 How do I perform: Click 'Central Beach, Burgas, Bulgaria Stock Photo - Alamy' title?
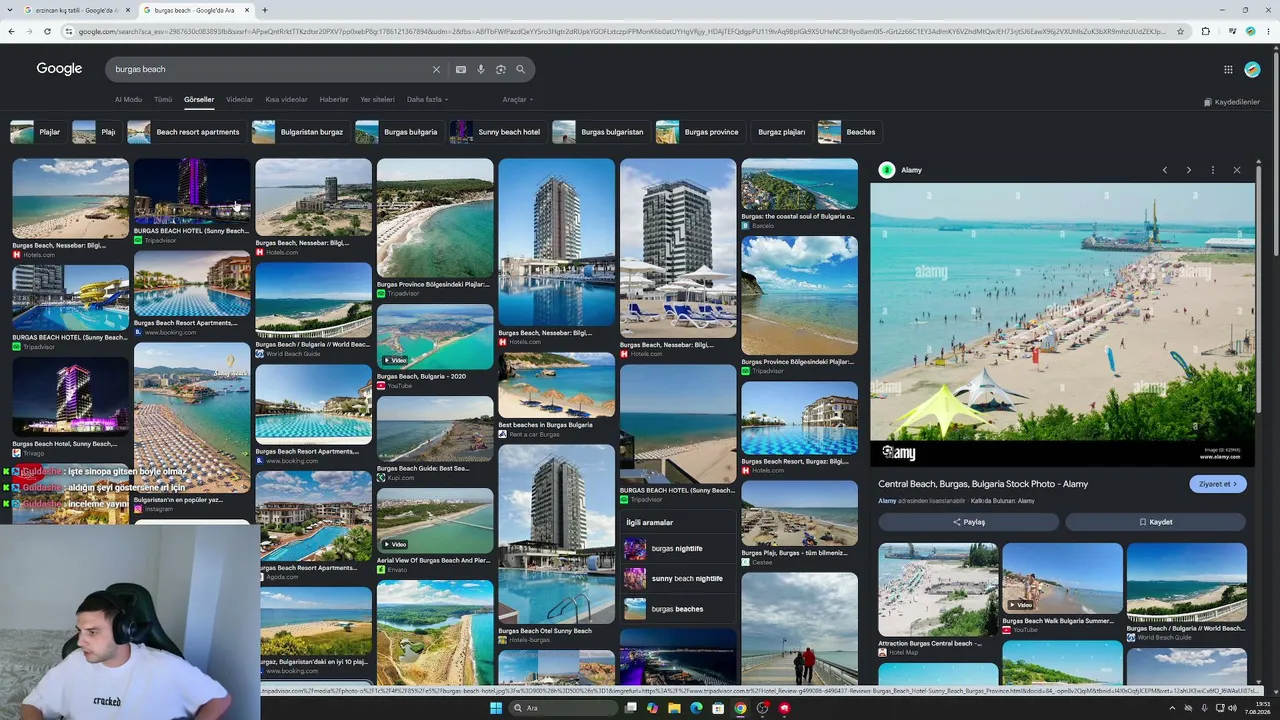pyautogui.click(x=983, y=484)
